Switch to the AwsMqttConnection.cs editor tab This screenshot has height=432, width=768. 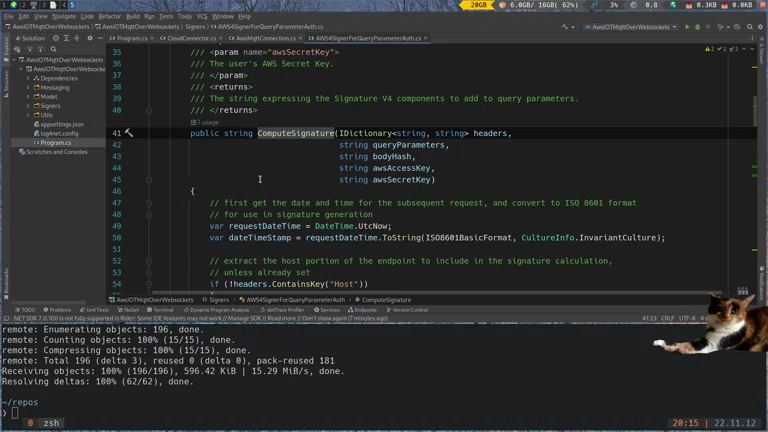[265, 38]
